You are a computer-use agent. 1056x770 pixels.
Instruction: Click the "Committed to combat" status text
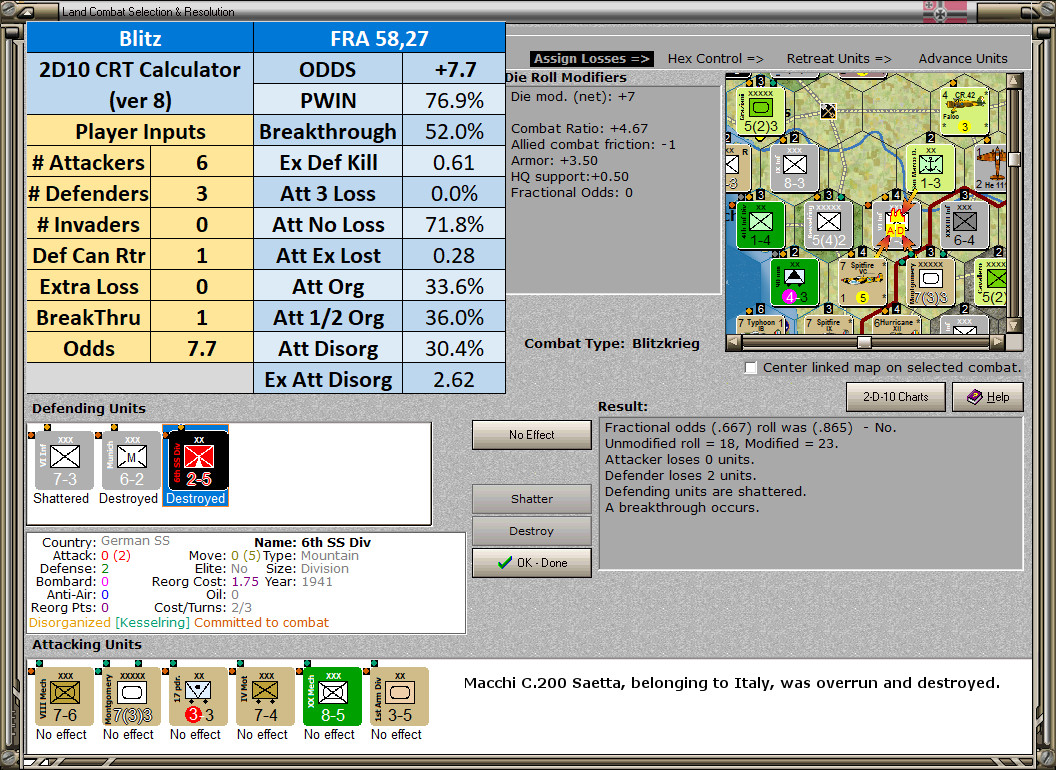coord(261,622)
